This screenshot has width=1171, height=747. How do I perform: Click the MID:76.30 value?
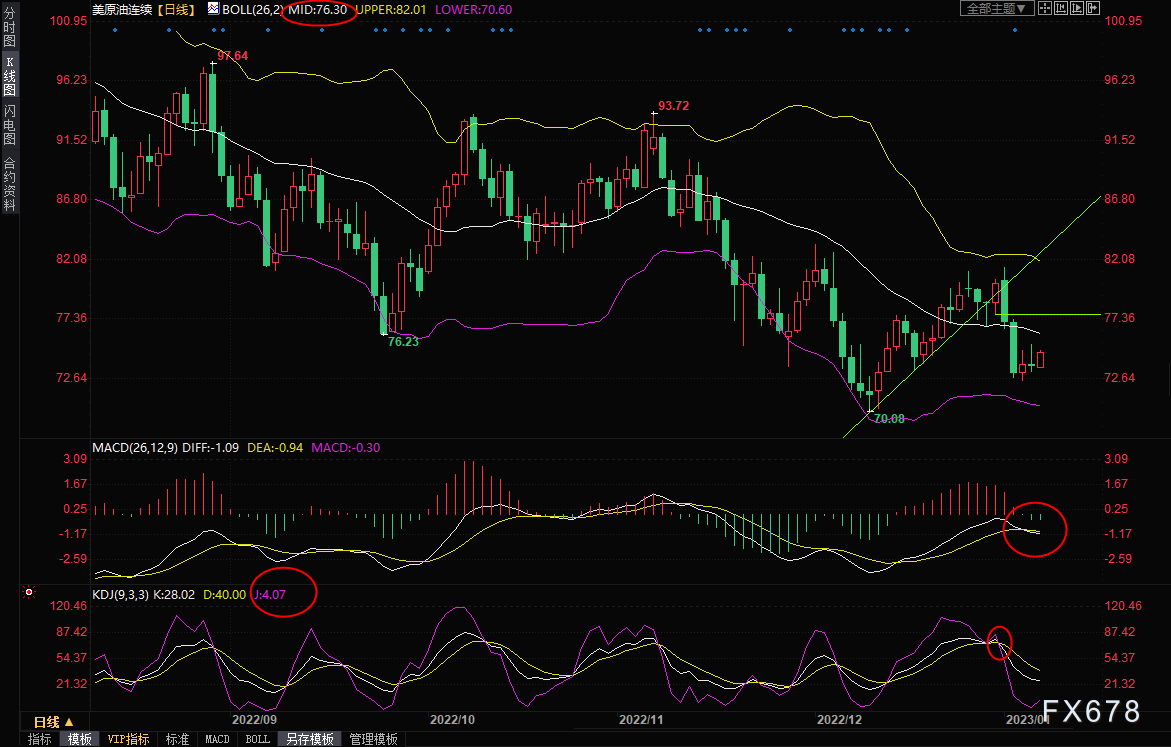click(x=317, y=10)
